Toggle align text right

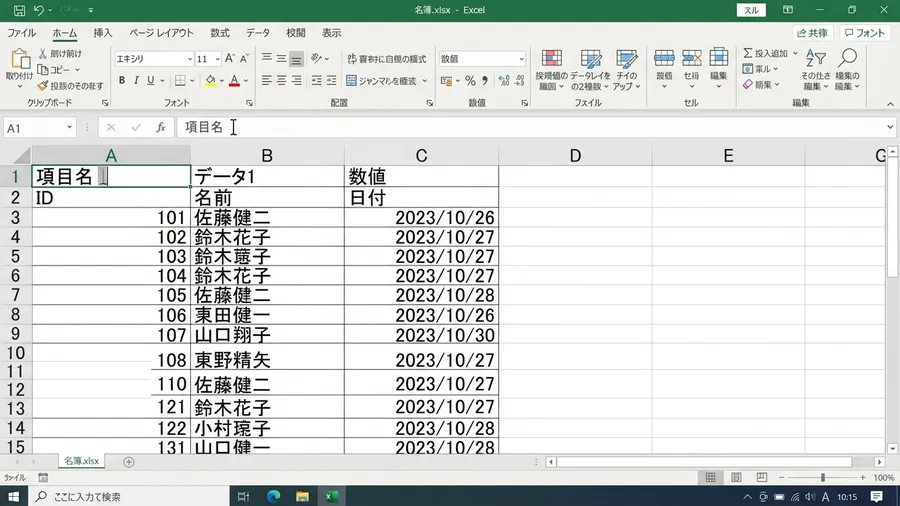point(296,80)
